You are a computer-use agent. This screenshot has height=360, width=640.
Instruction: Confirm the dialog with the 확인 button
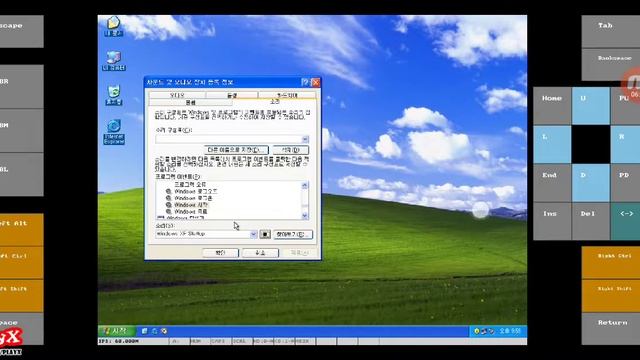click(220, 253)
